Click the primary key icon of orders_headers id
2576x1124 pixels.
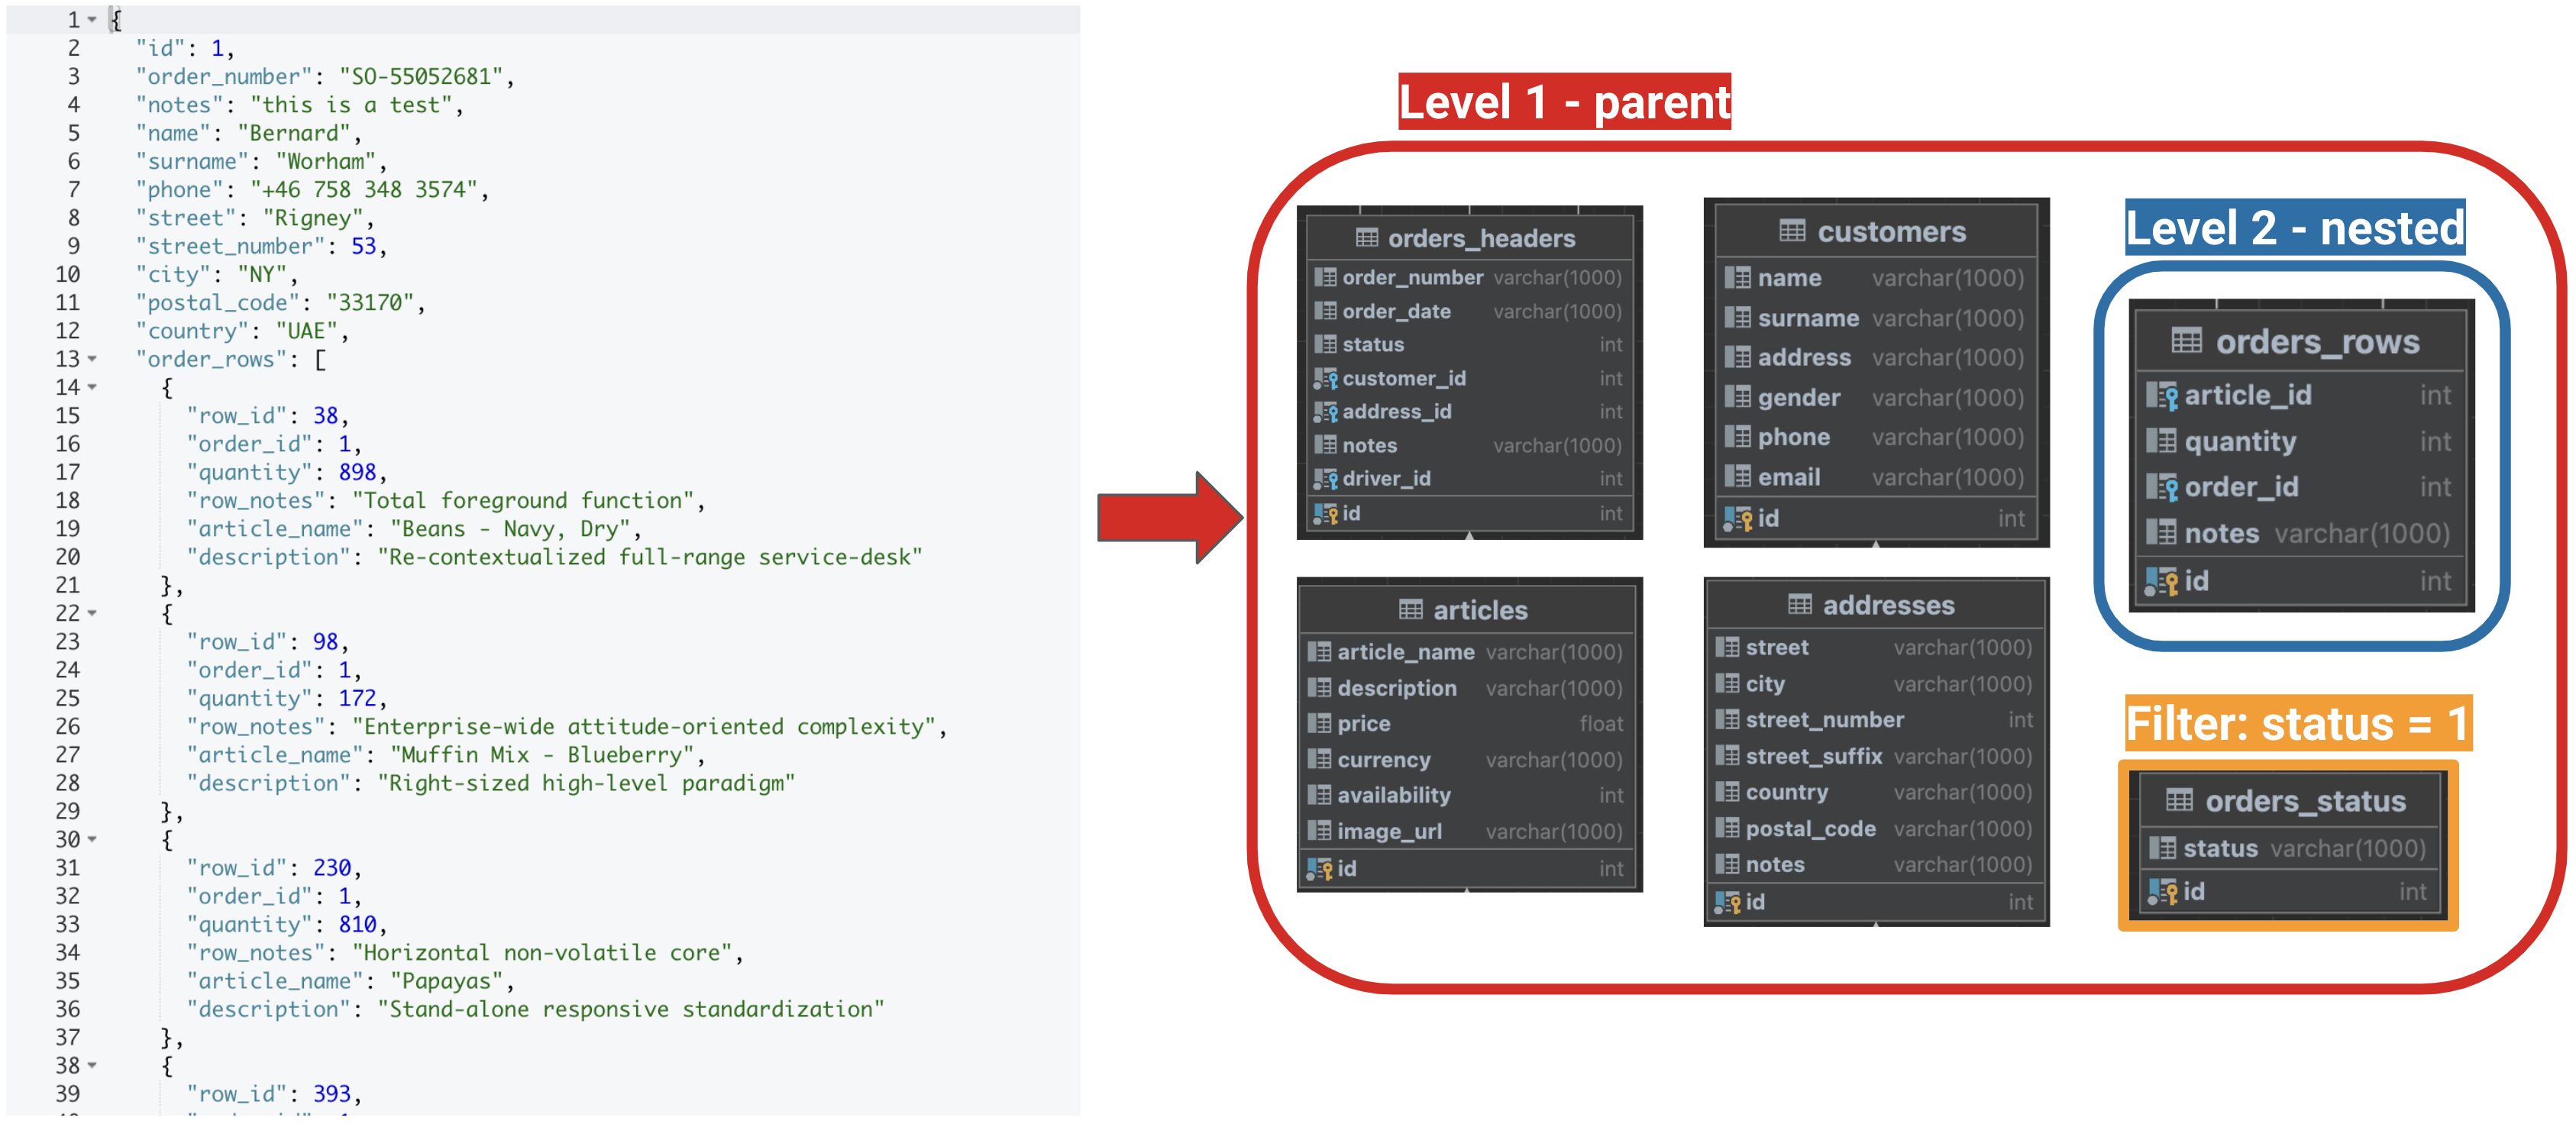pos(1325,514)
